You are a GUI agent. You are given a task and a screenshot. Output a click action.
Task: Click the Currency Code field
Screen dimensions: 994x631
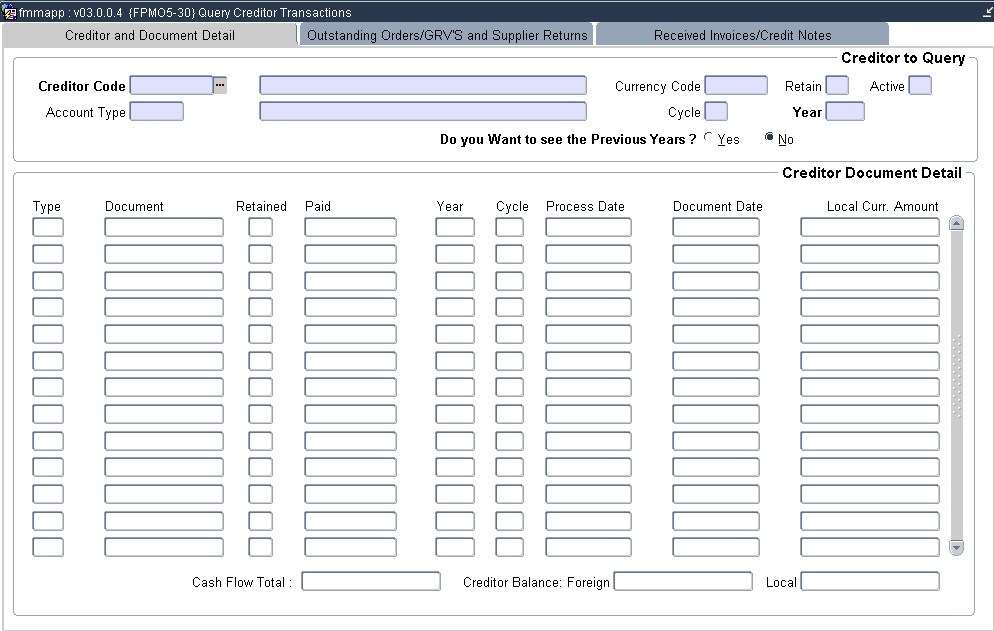736,86
